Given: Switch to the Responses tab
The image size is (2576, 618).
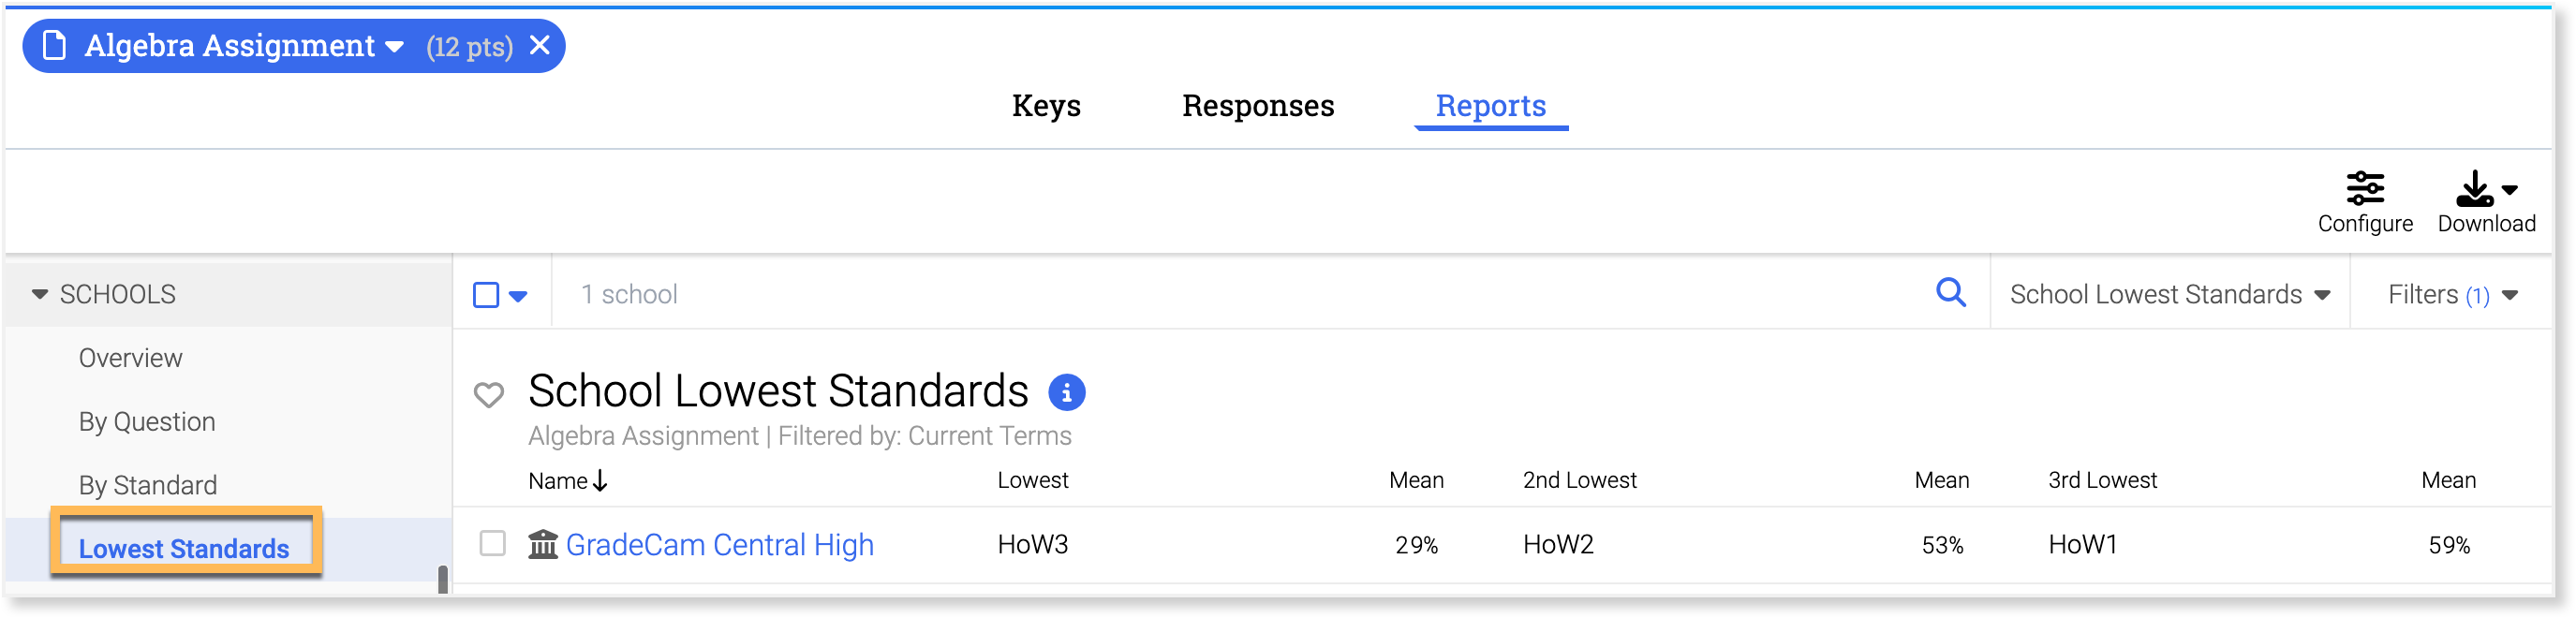Looking at the screenshot, I should [x=1258, y=105].
